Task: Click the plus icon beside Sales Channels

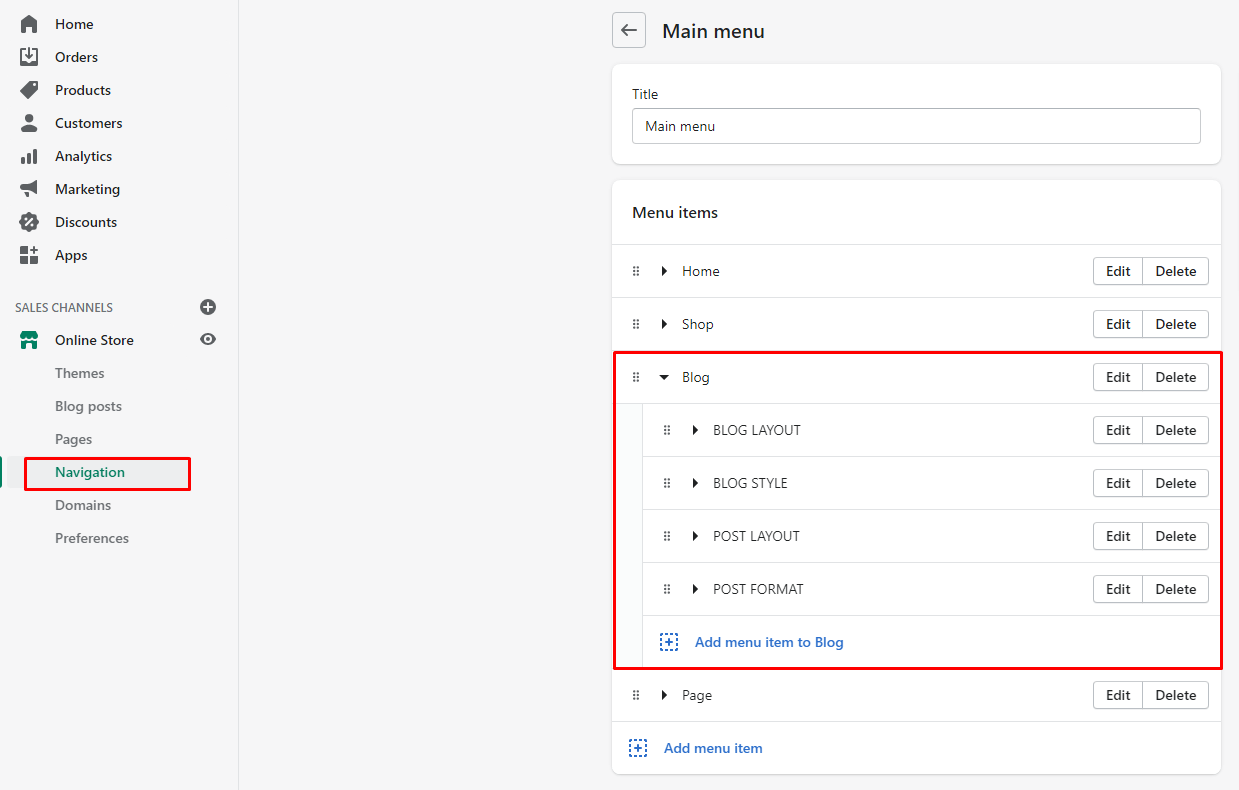Action: (x=208, y=307)
